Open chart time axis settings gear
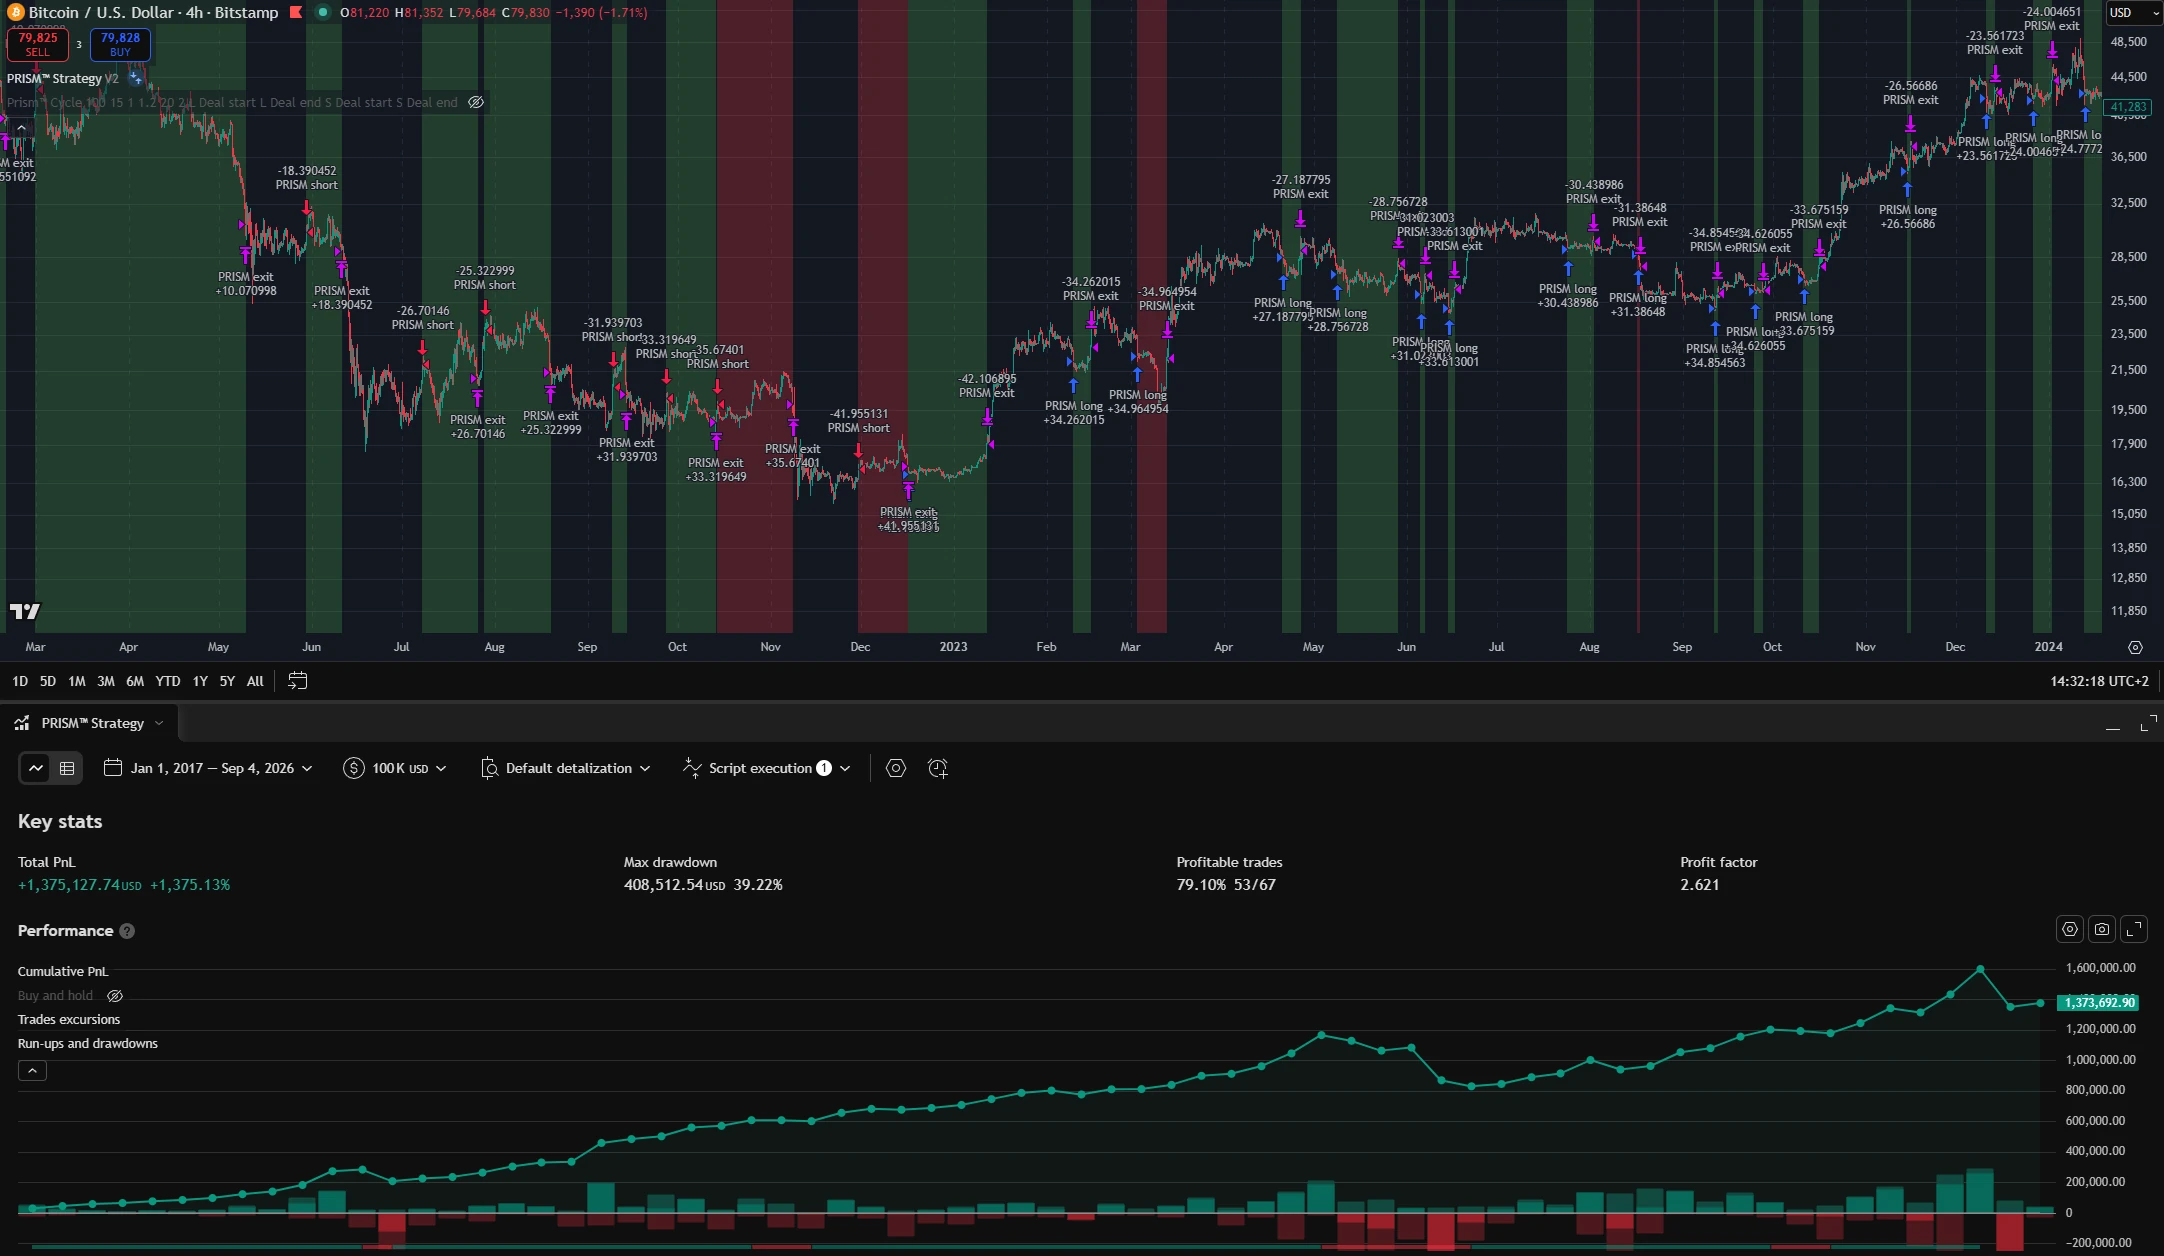Image resolution: width=2164 pixels, height=1256 pixels. (2135, 647)
